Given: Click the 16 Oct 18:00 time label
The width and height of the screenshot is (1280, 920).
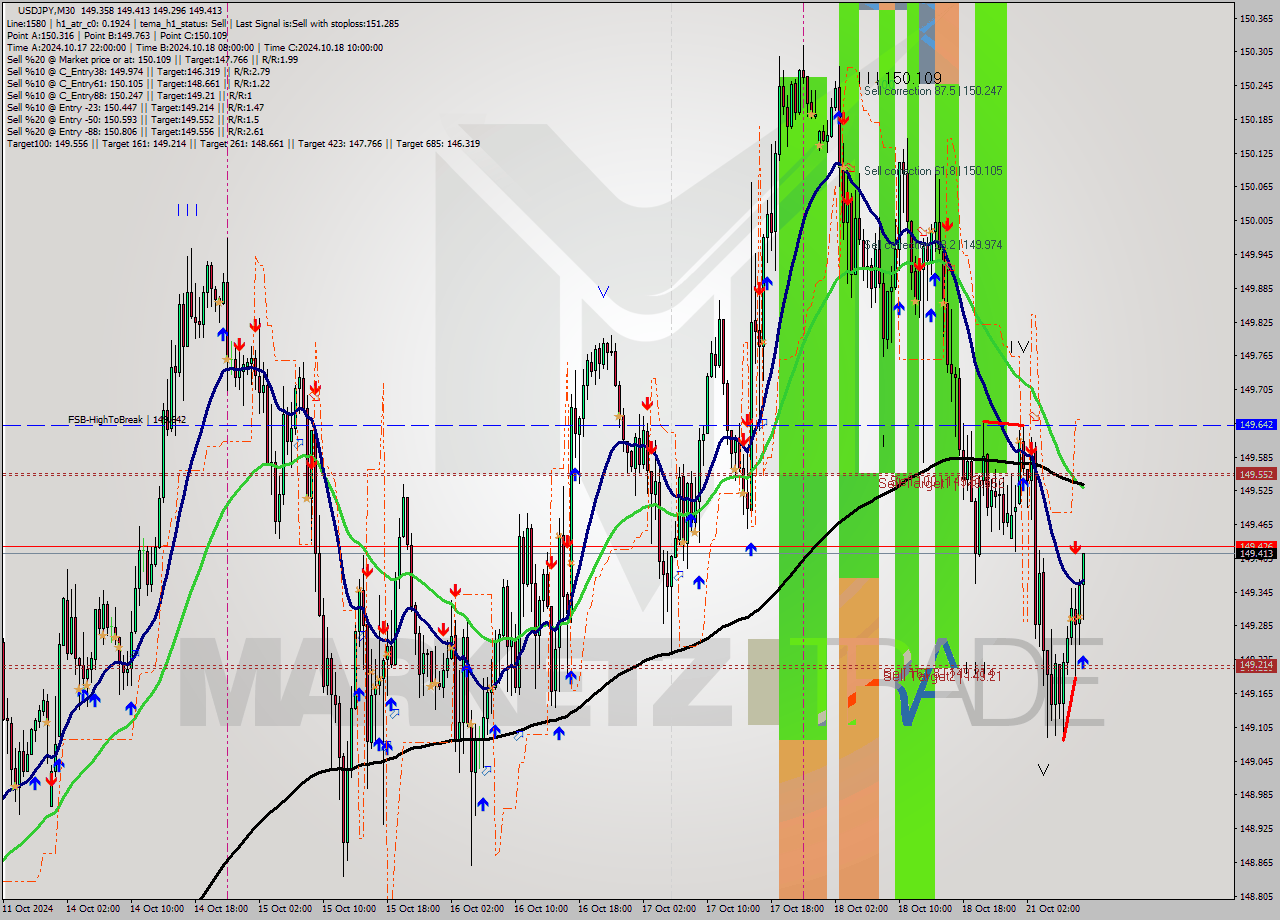Looking at the screenshot, I should point(603,909).
